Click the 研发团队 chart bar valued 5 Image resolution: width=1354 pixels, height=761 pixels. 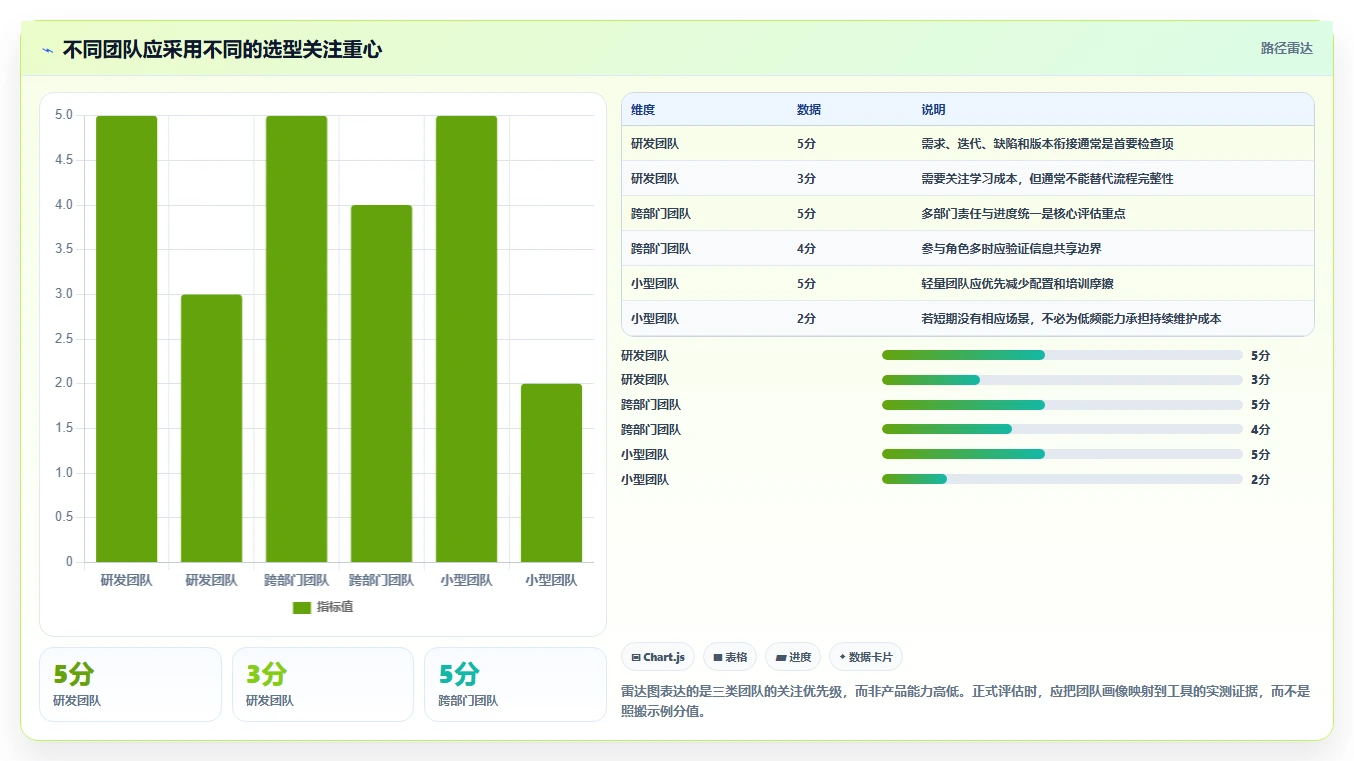pos(126,339)
